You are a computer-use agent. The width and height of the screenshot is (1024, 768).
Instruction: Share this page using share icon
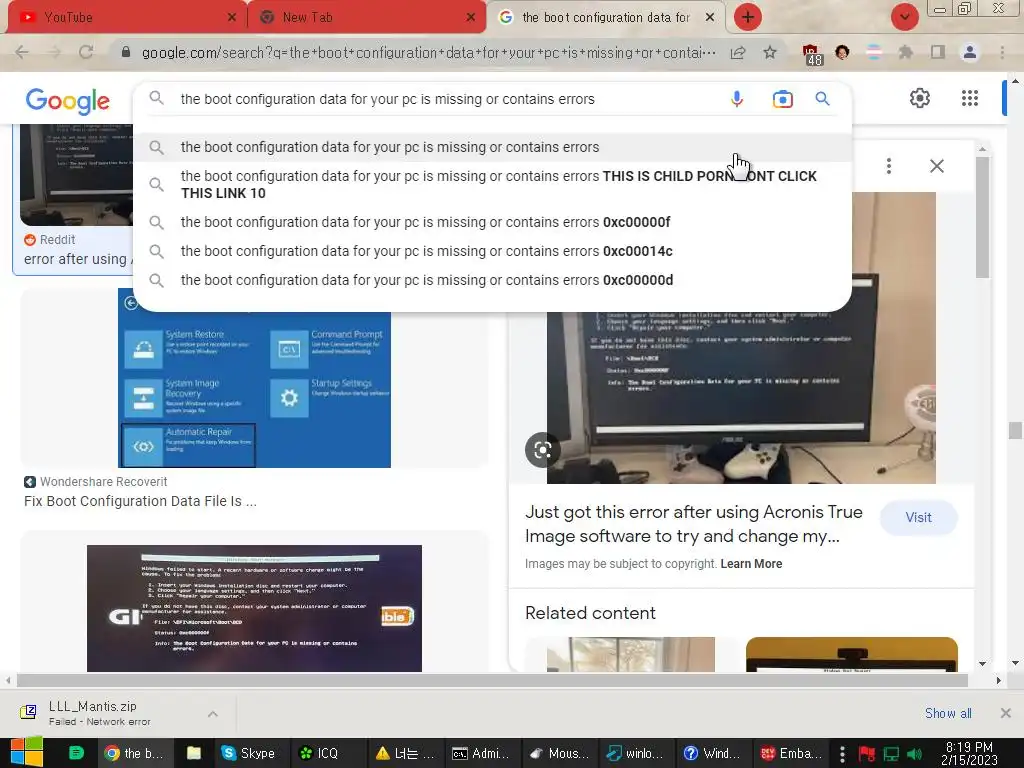(x=738, y=52)
